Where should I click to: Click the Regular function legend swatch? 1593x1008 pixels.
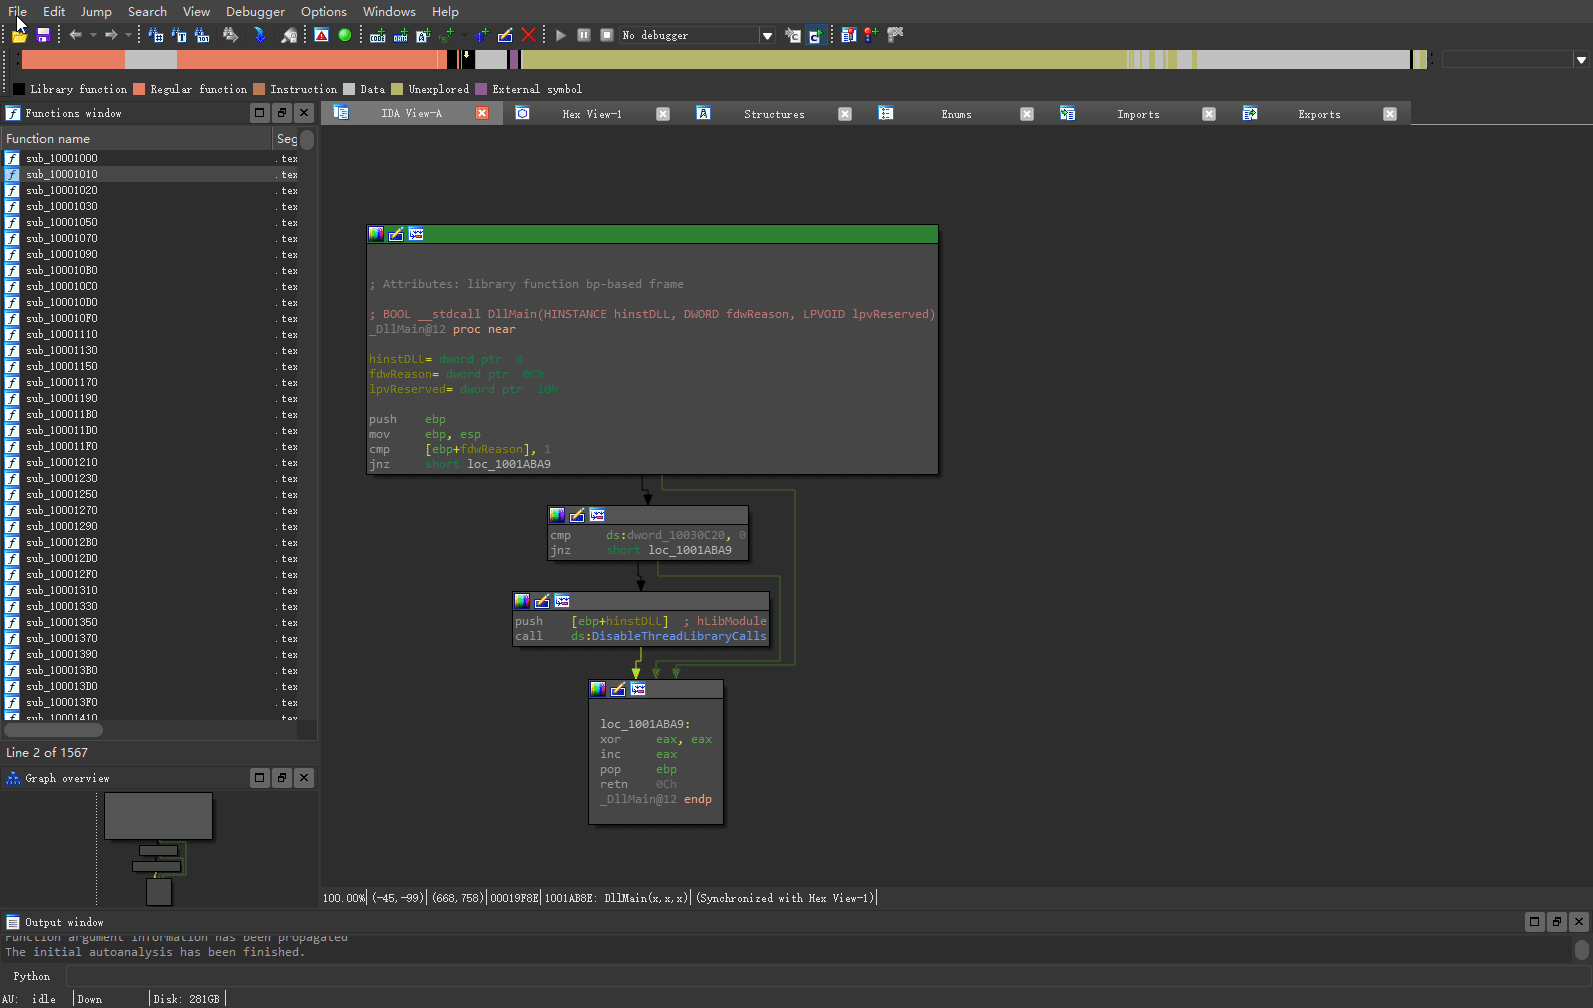(139, 89)
